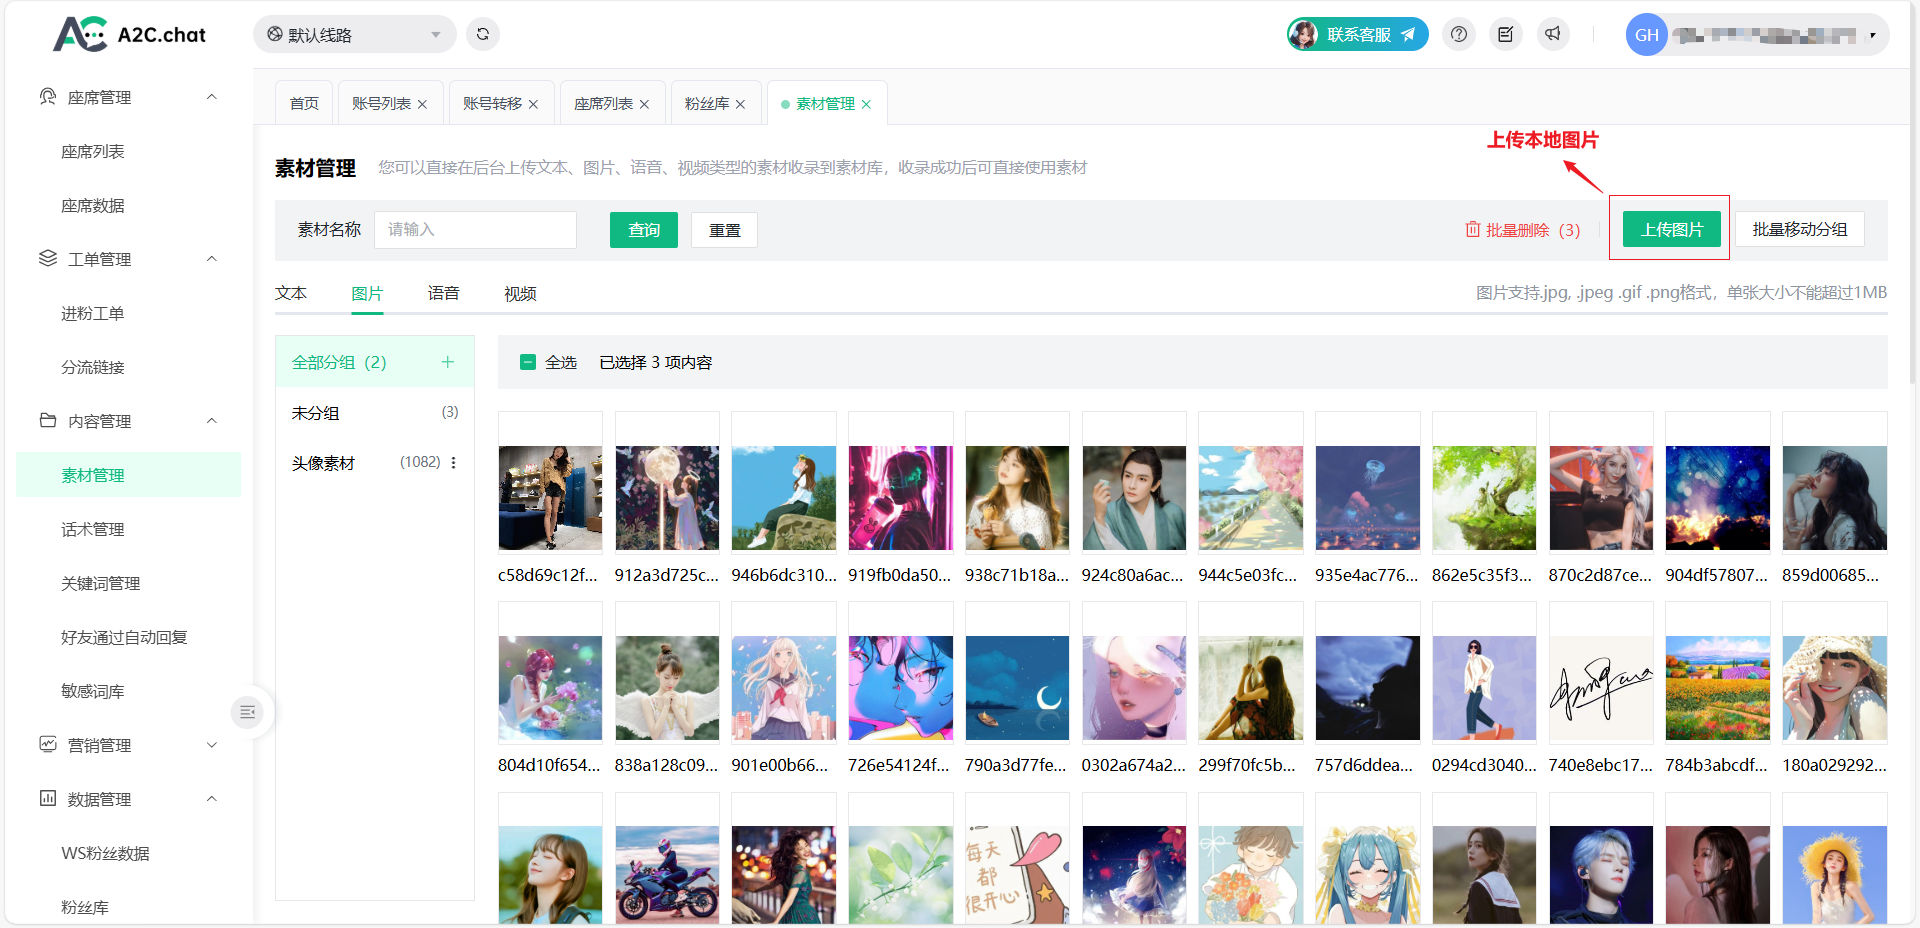Switch to the 语音 tab

[x=443, y=293]
